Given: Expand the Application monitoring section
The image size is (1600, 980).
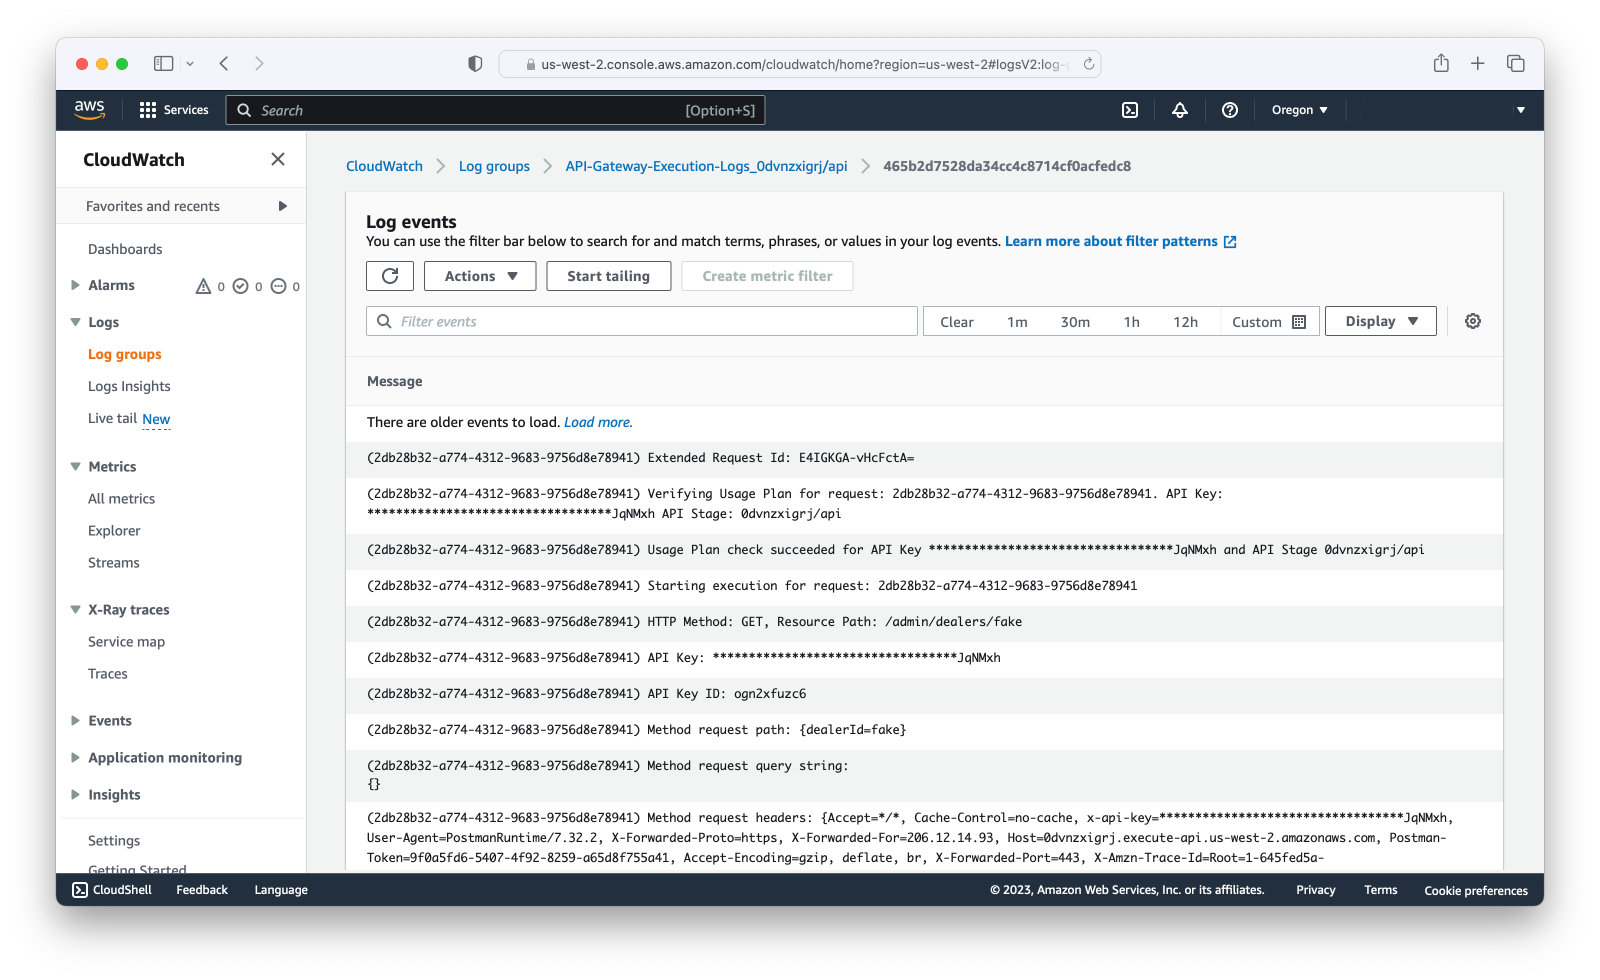Looking at the screenshot, I should (x=75, y=757).
